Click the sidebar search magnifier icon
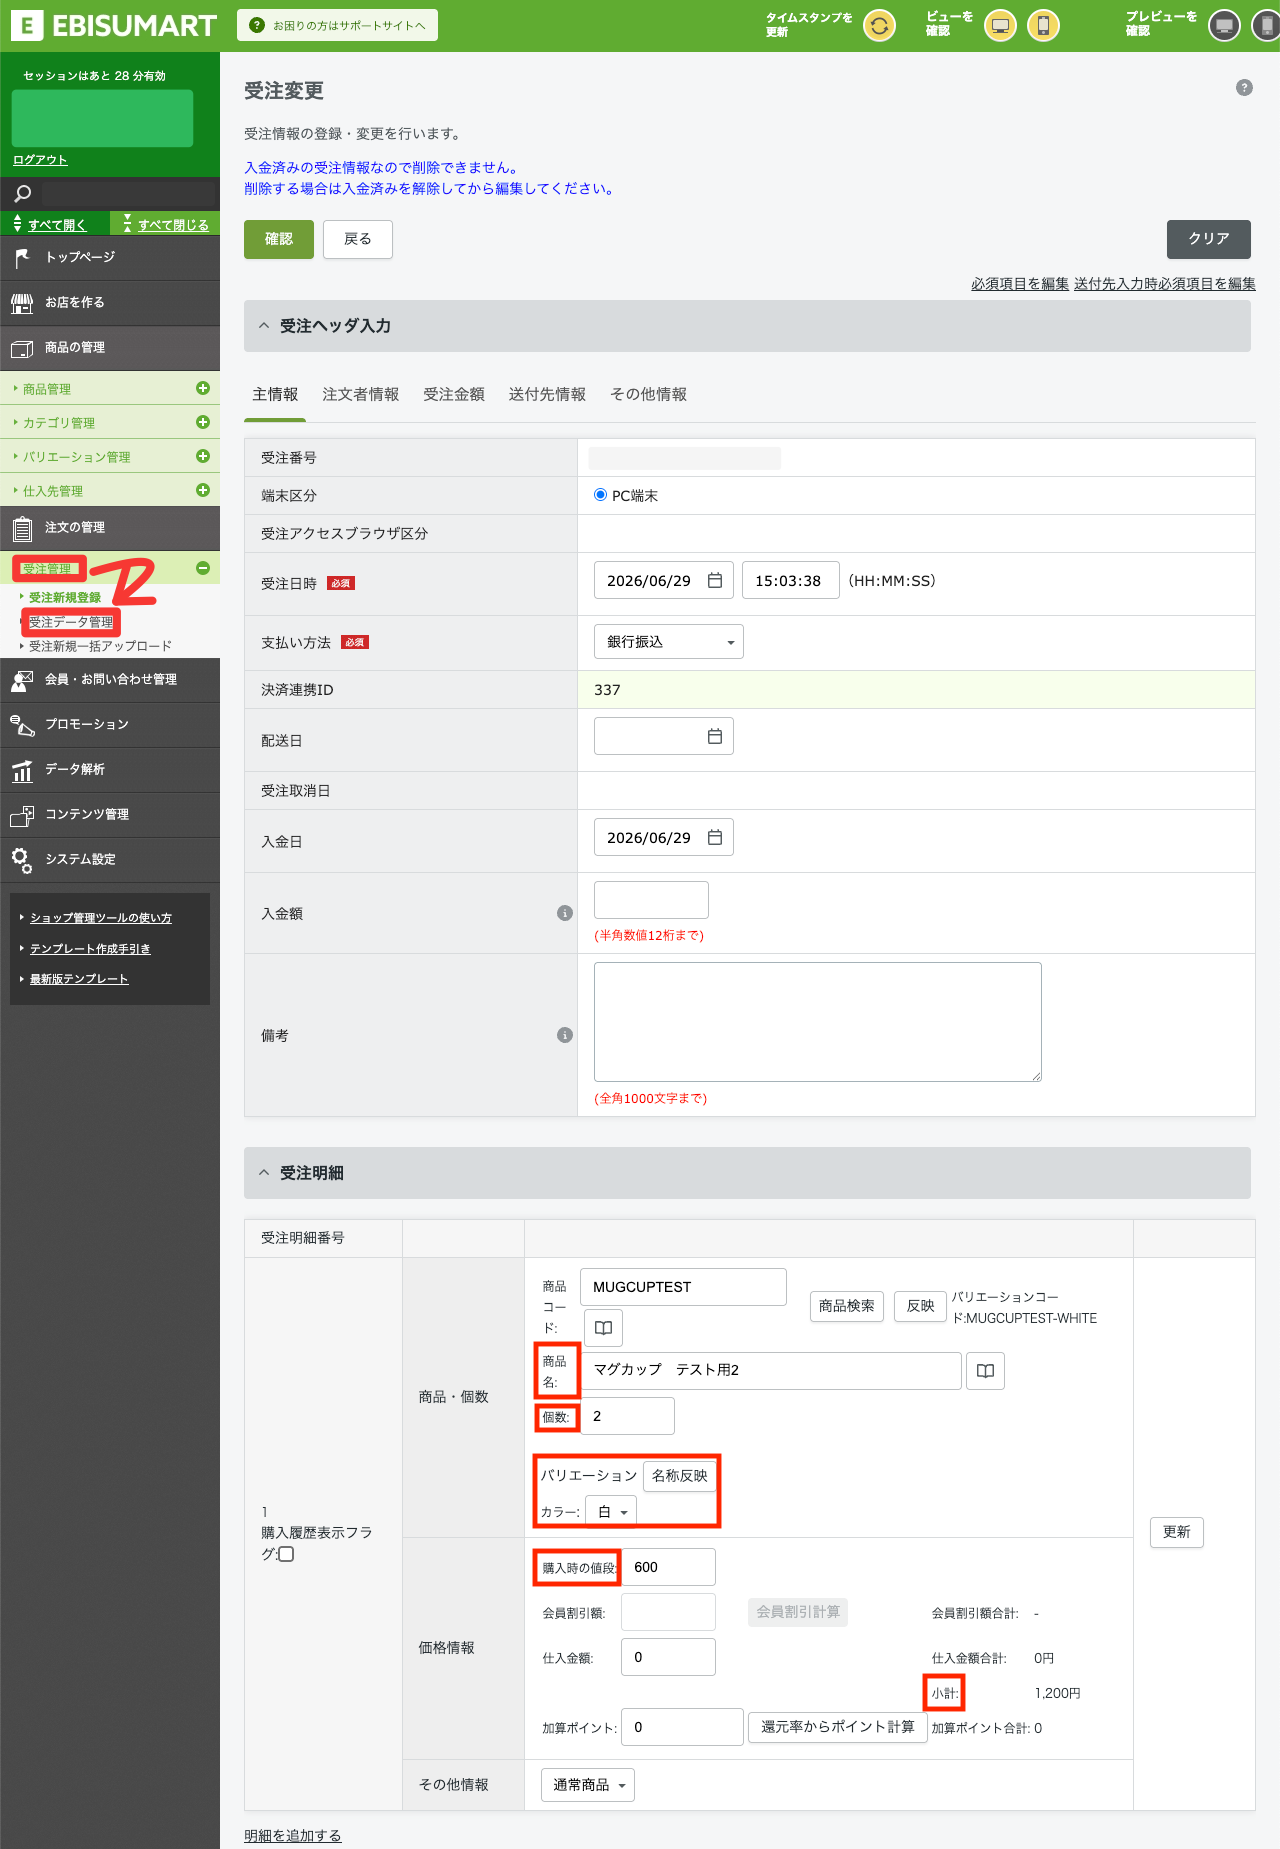 click(x=22, y=194)
